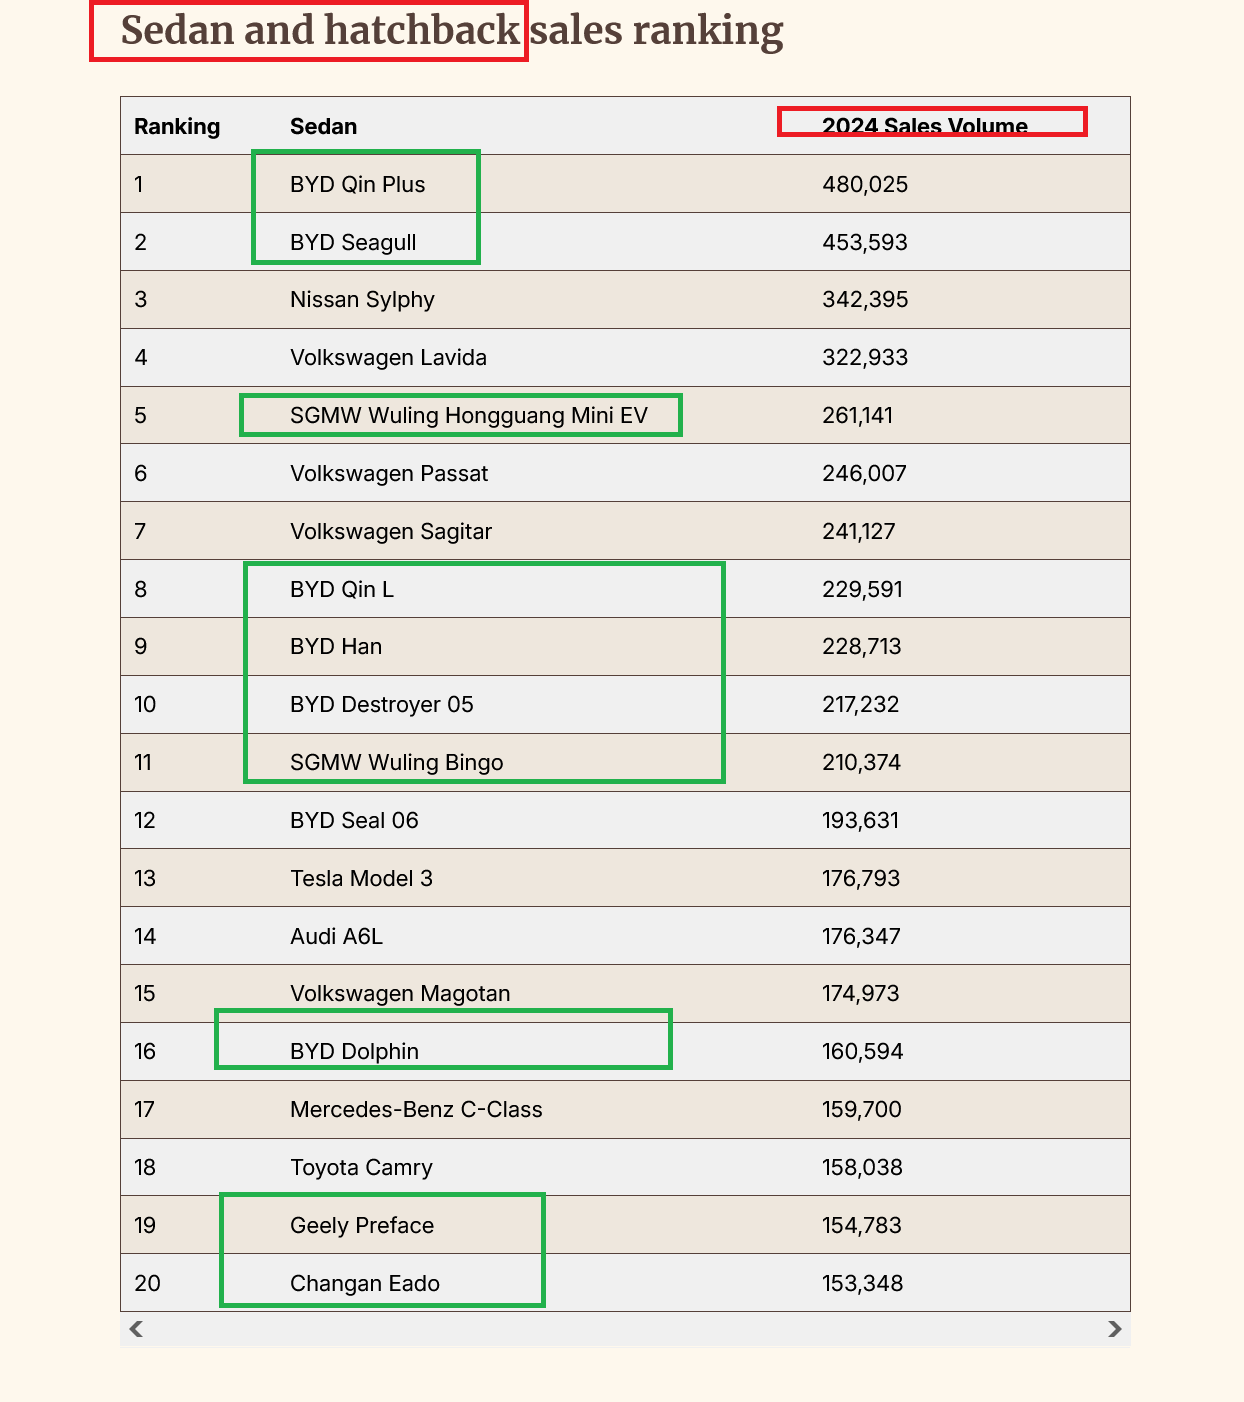Click ranking number 1 in first row

pos(139,184)
